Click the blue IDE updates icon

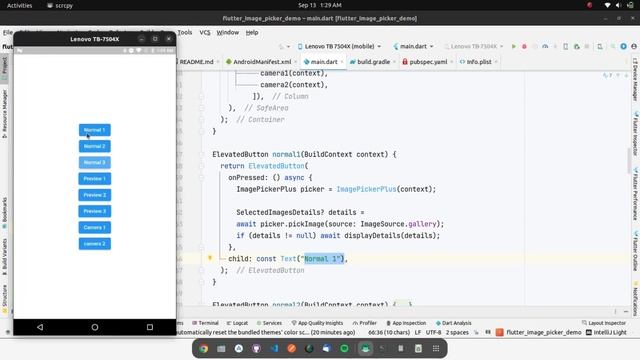pyautogui.click(x=623, y=47)
